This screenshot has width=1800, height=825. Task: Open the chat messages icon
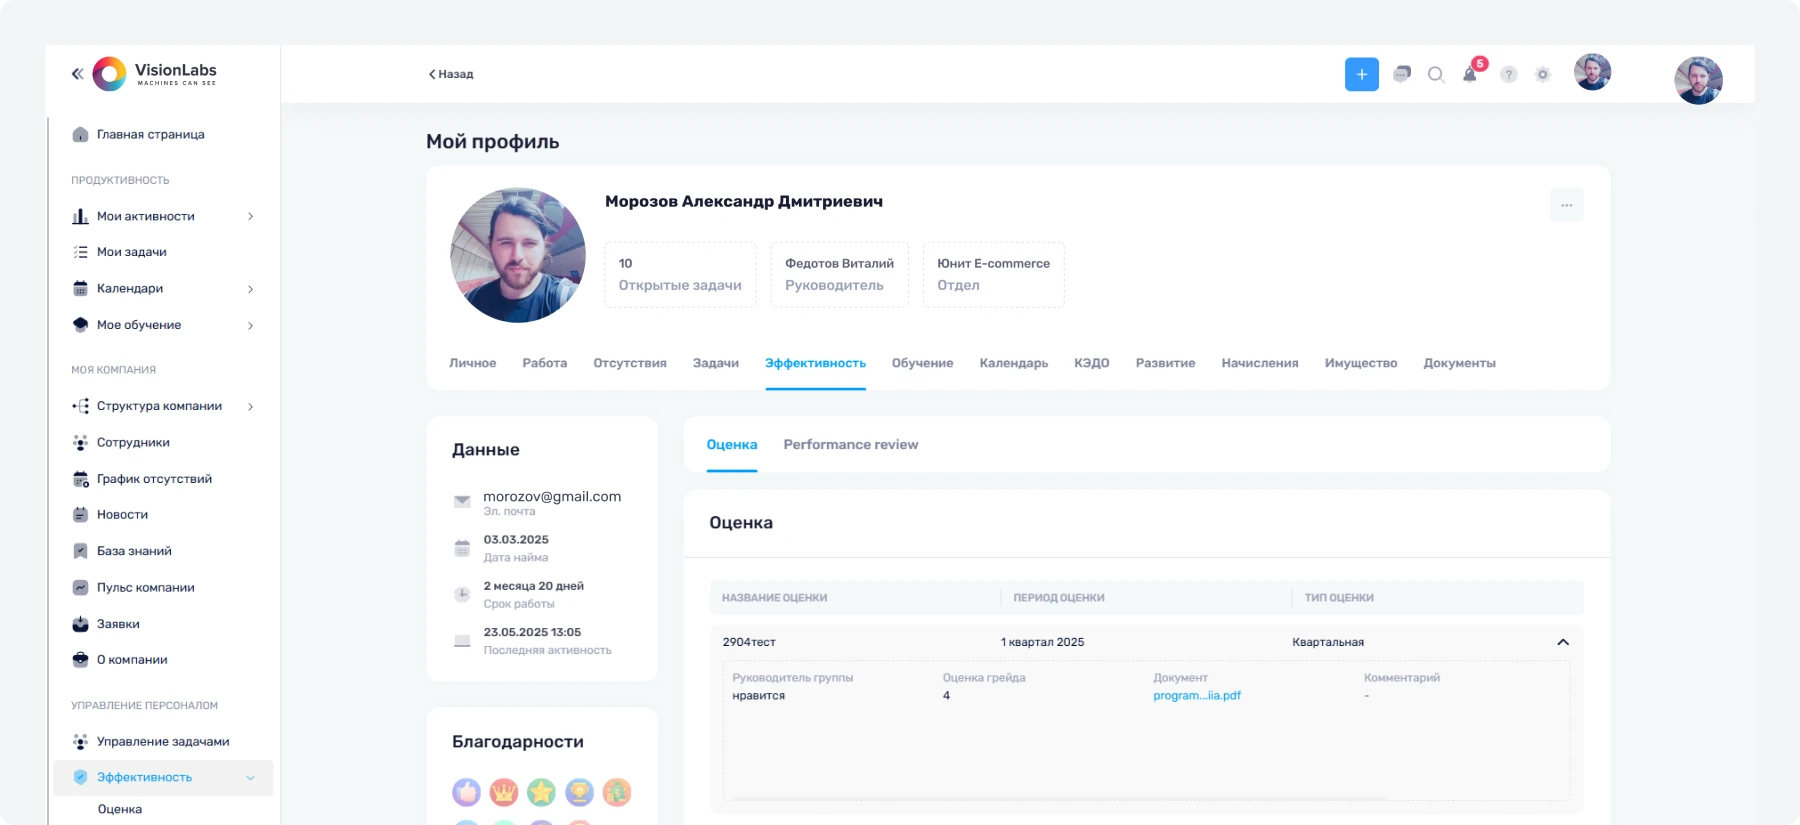pos(1402,74)
